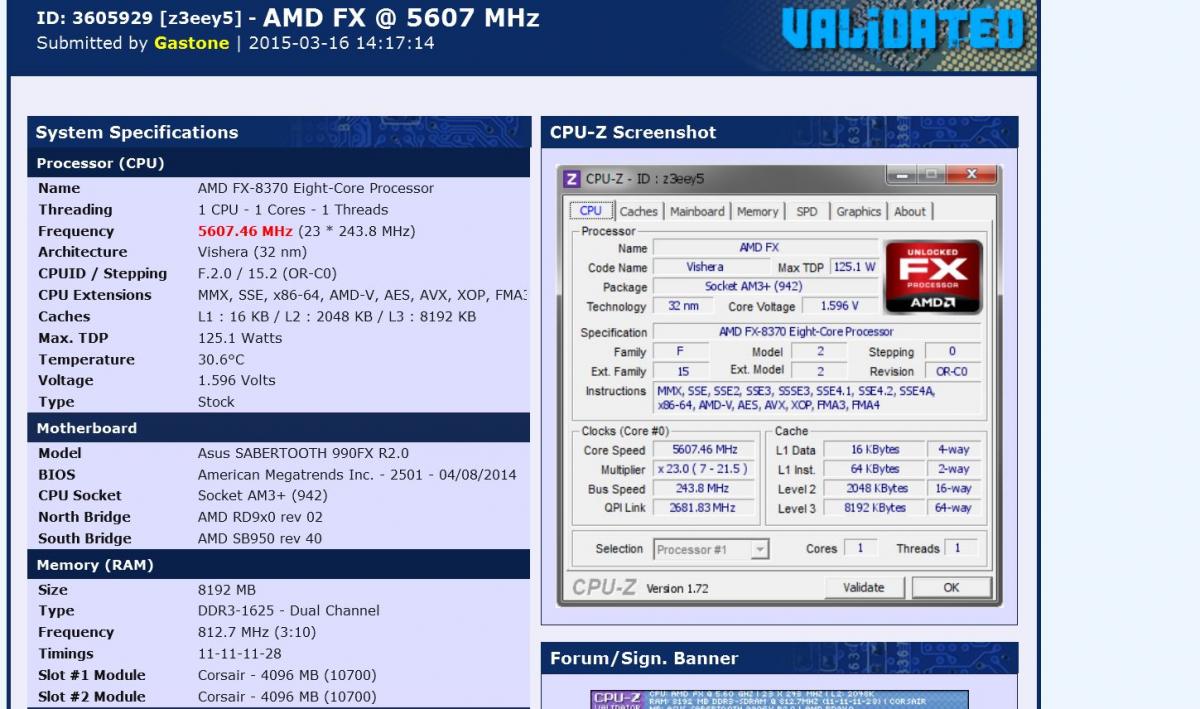Click the Bus Speed 243.8 MHz field
This screenshot has width=1200, height=709.
704,489
